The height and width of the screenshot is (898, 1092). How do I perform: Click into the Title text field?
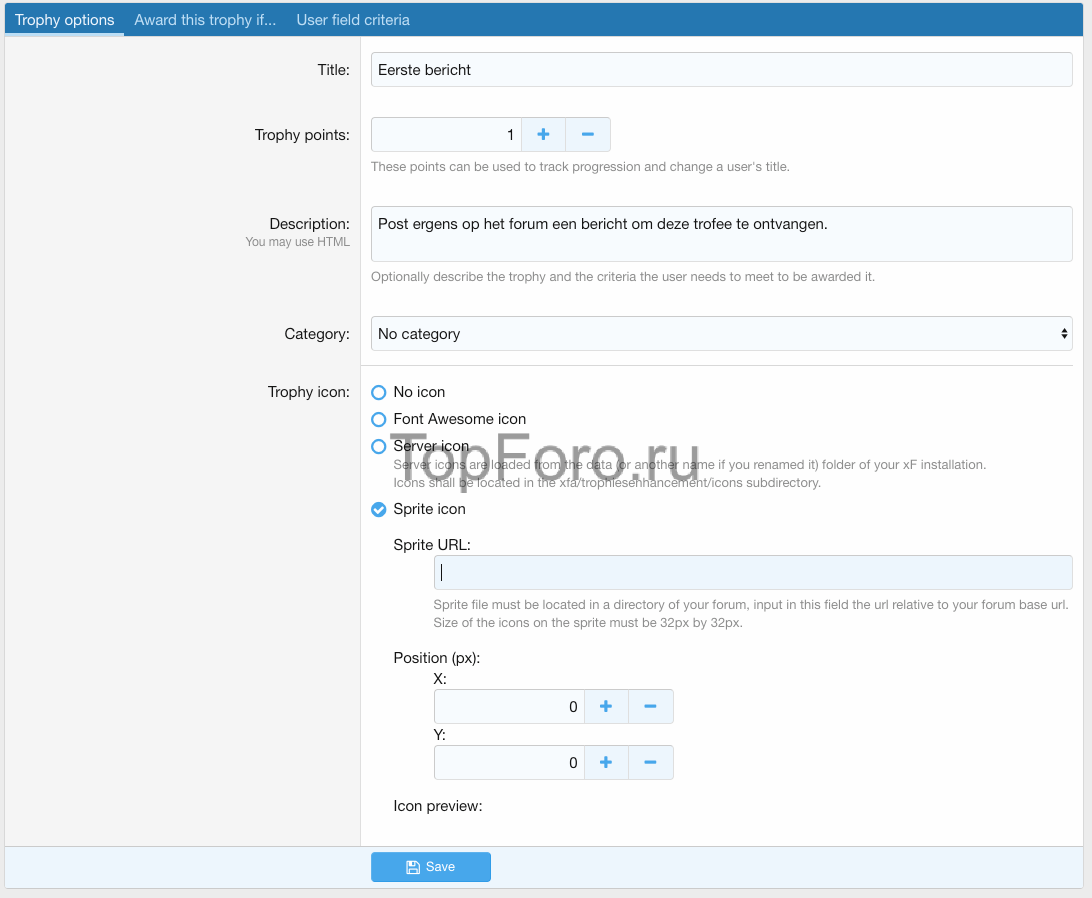pyautogui.click(x=721, y=70)
